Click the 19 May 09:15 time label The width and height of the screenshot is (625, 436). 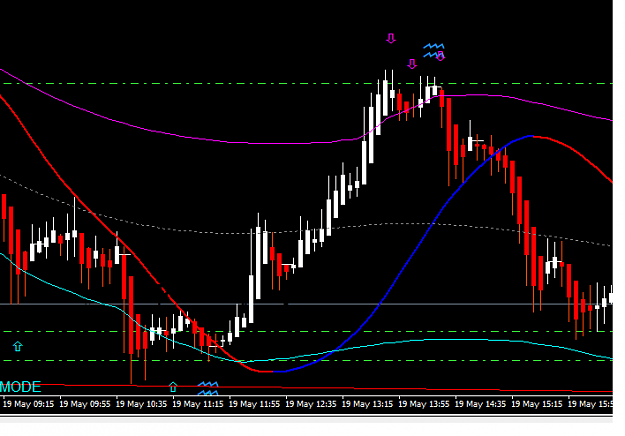28,404
